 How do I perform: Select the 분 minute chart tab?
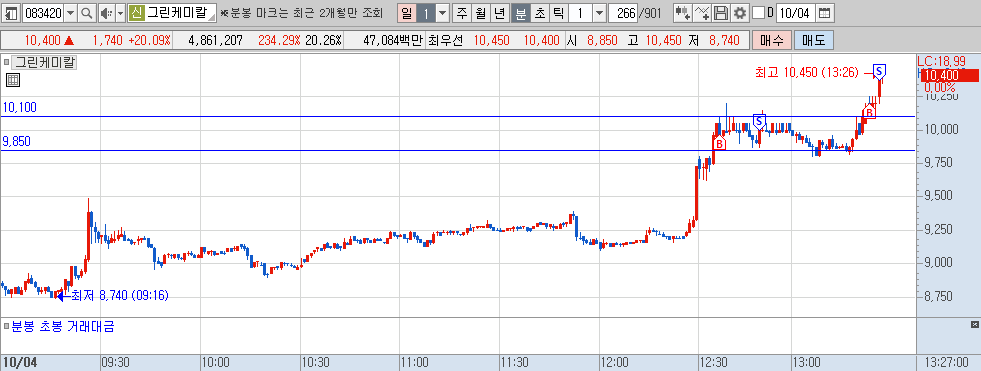tap(520, 13)
